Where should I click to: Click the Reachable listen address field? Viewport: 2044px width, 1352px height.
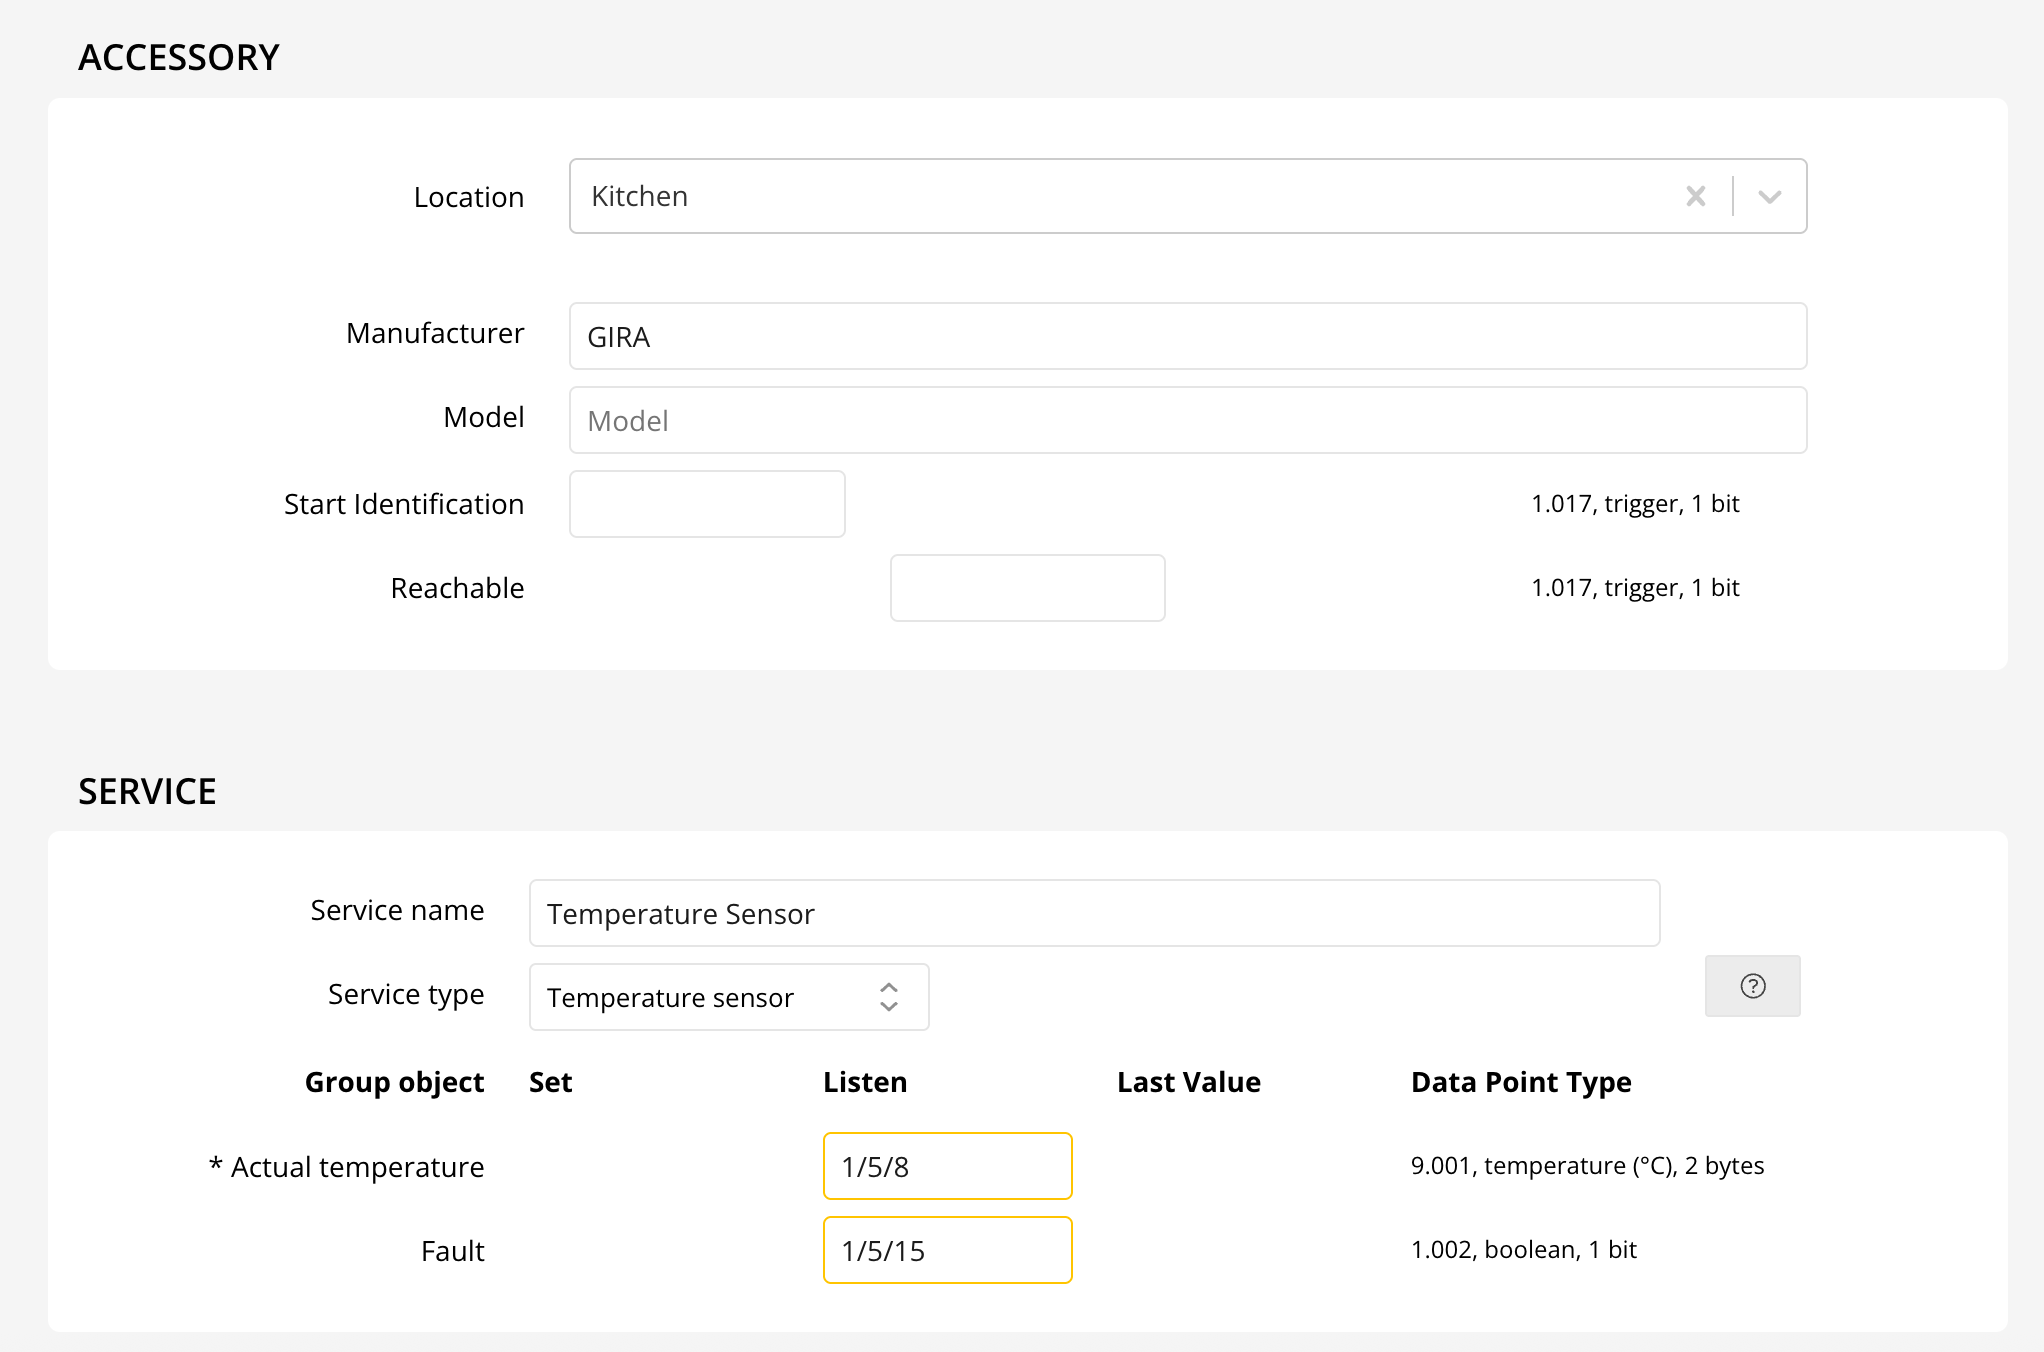point(1027,588)
